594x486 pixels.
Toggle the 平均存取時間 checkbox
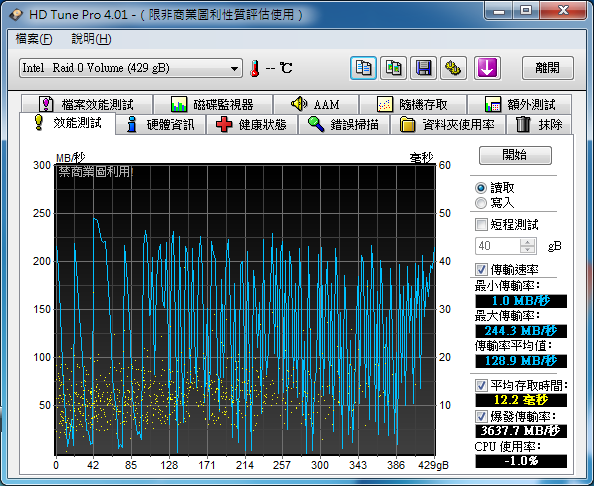point(481,386)
